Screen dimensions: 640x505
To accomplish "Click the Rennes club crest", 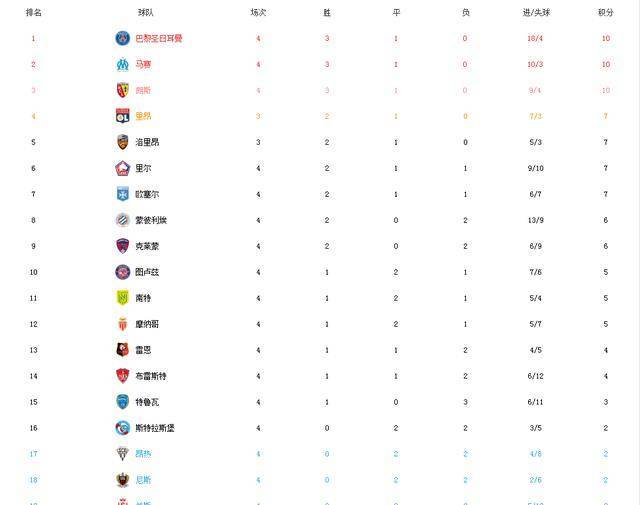I will coord(122,350).
